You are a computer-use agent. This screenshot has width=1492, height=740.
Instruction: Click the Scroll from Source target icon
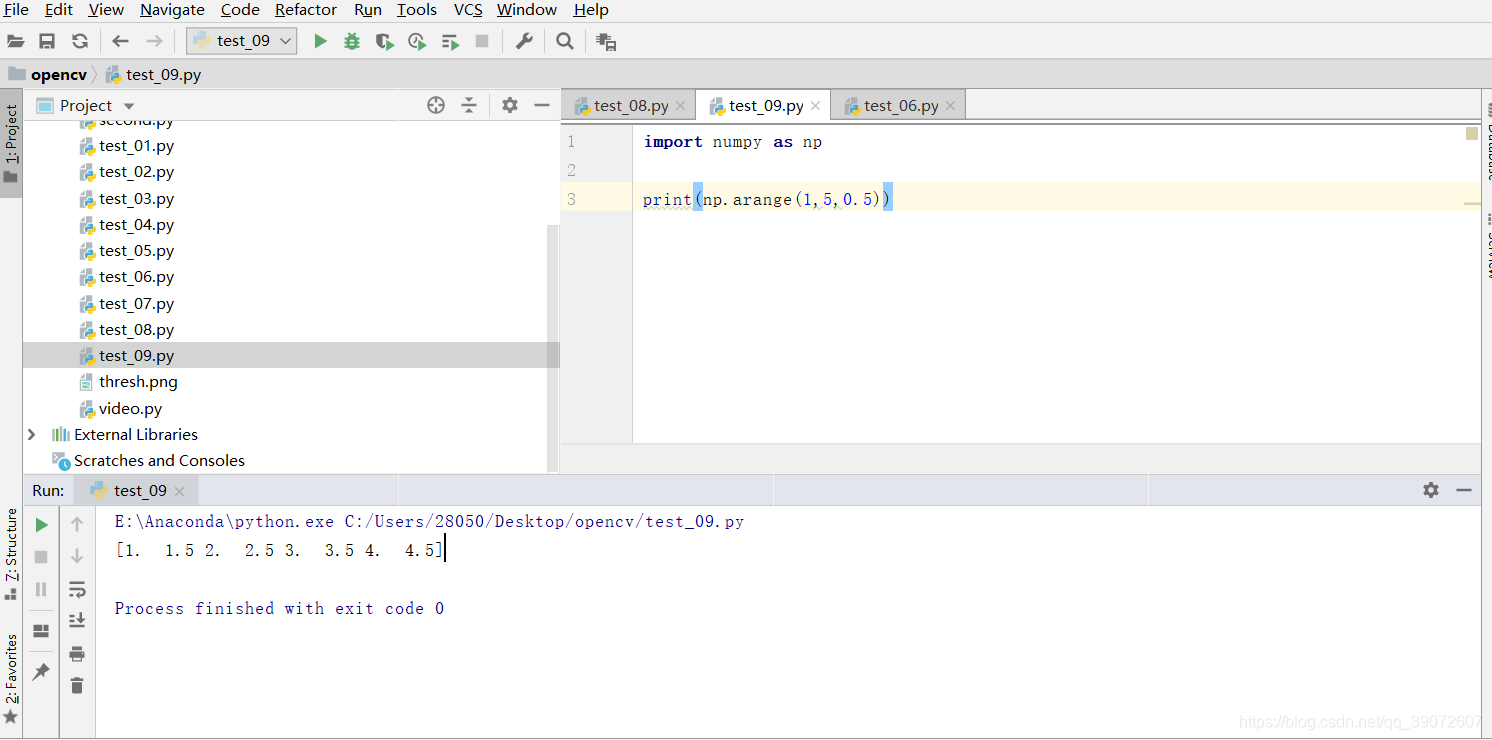coord(436,105)
